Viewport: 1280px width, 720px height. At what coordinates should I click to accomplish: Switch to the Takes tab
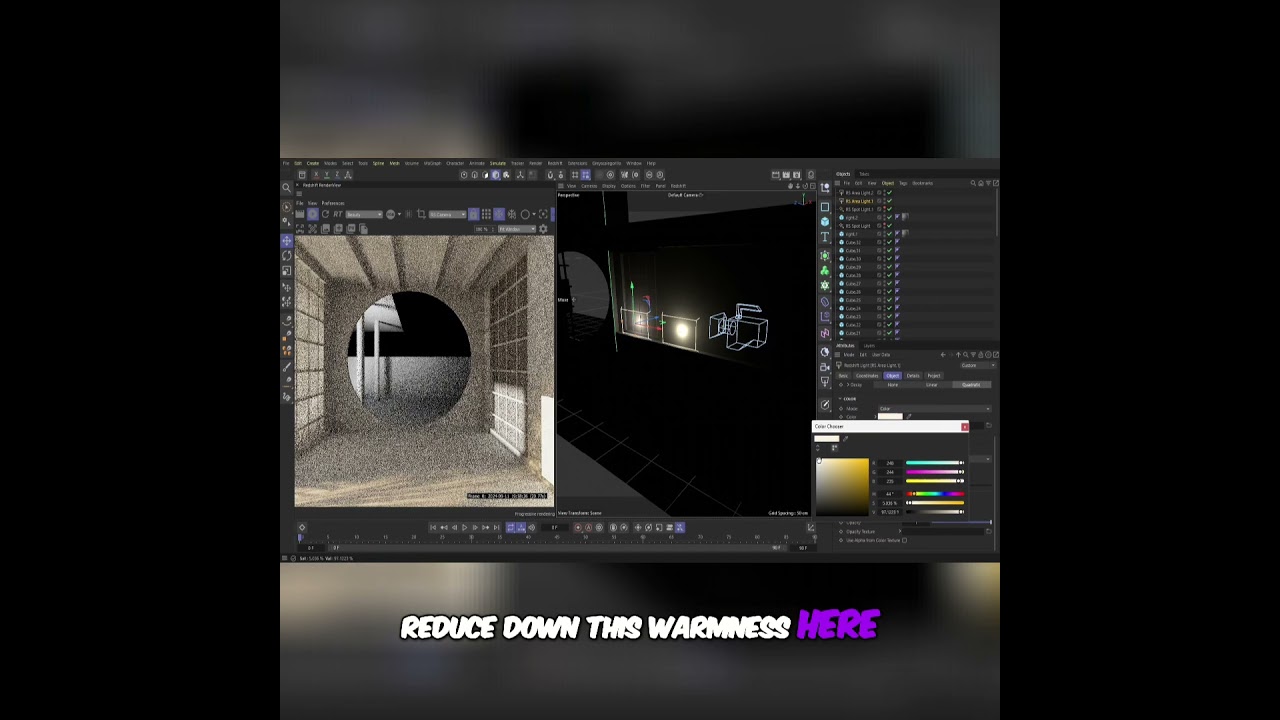click(864, 174)
